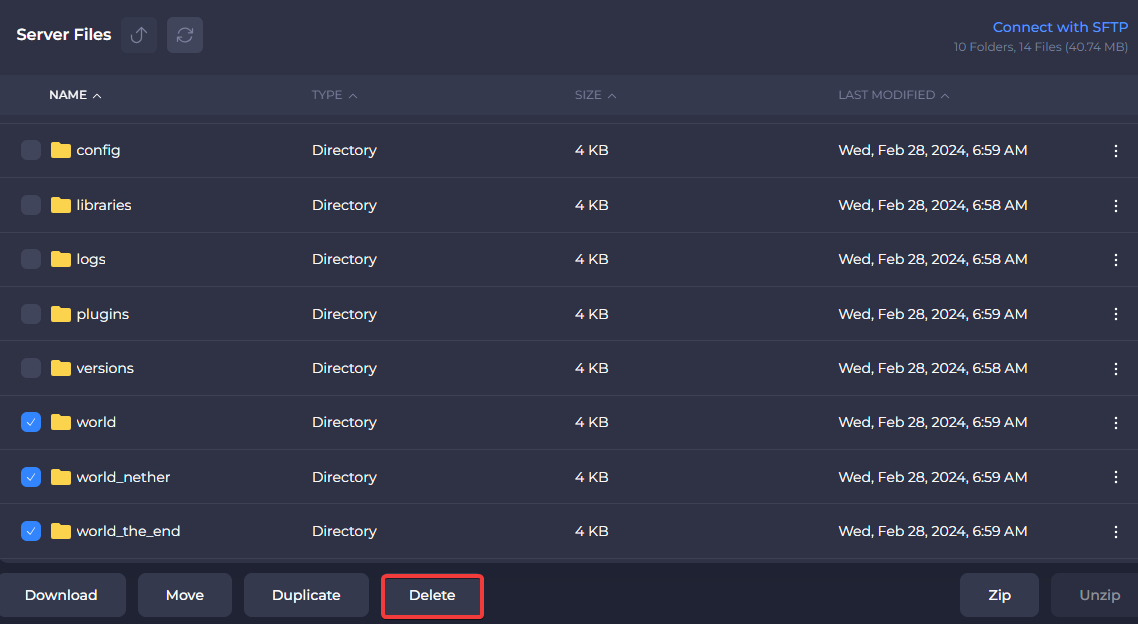Viewport: 1138px width, 624px height.
Task: Select the config folder checkbox
Action: [x=31, y=150]
